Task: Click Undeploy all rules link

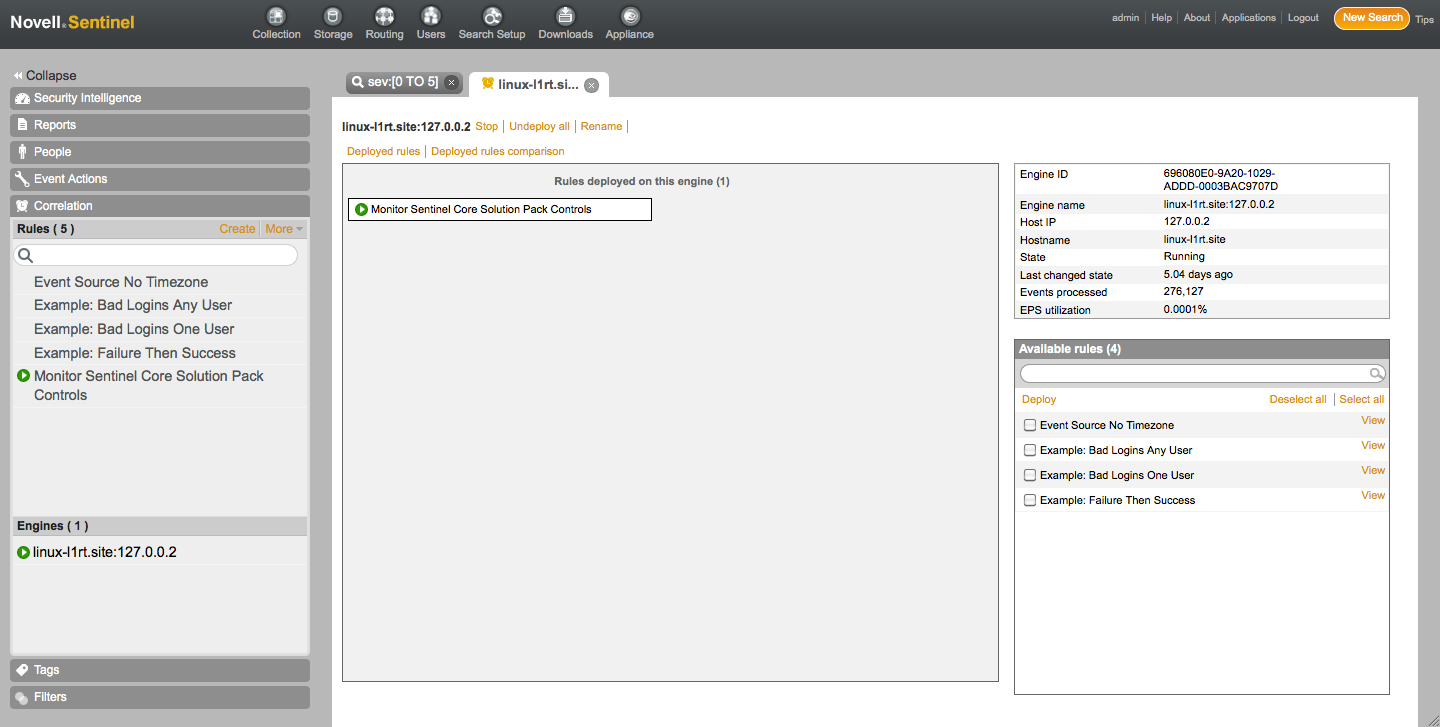Action: click(539, 127)
